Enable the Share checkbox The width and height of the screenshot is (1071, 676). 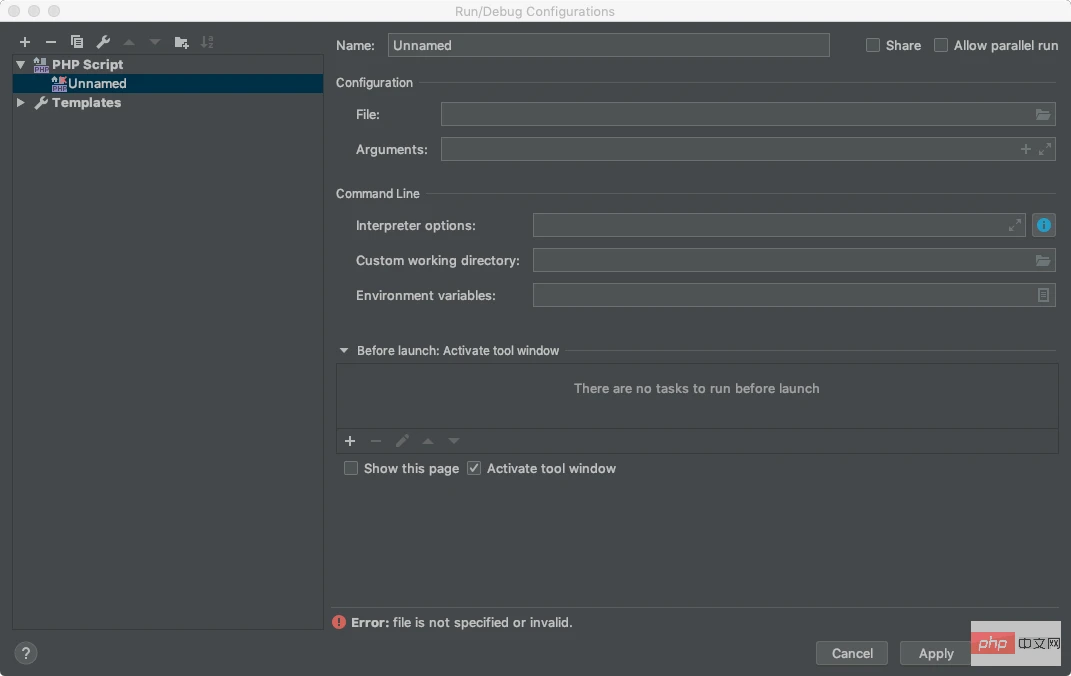point(873,45)
